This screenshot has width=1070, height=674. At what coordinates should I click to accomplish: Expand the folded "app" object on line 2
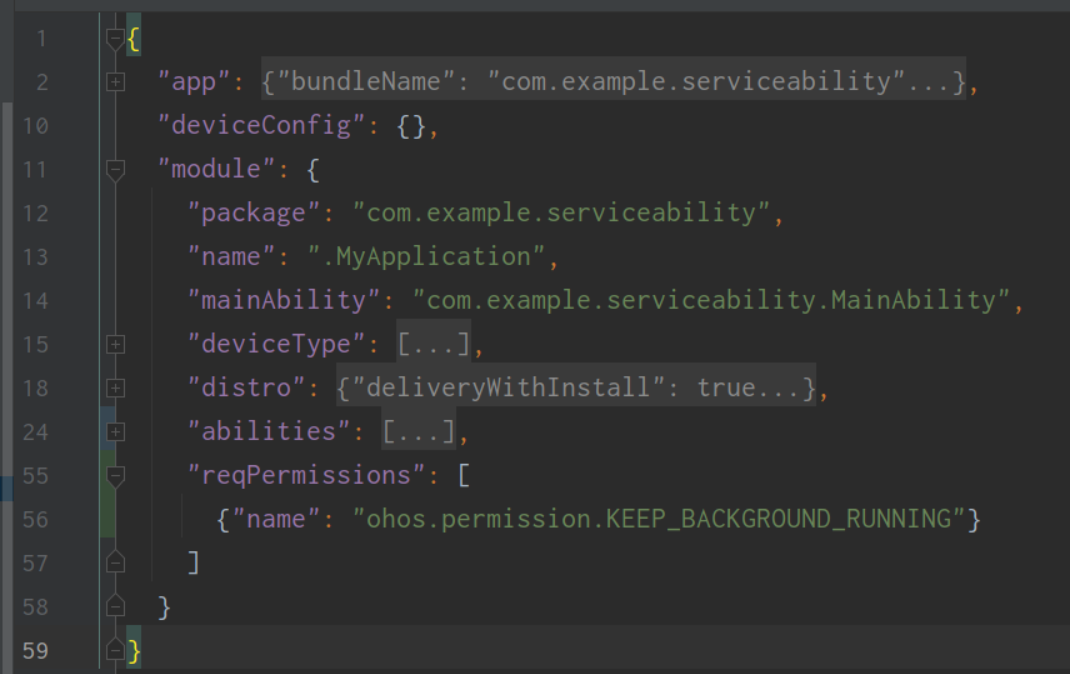click(x=115, y=80)
